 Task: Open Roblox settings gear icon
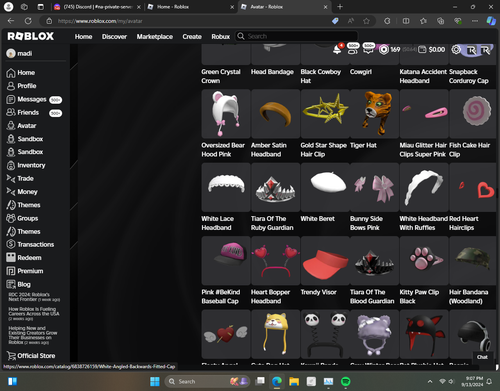point(456,50)
